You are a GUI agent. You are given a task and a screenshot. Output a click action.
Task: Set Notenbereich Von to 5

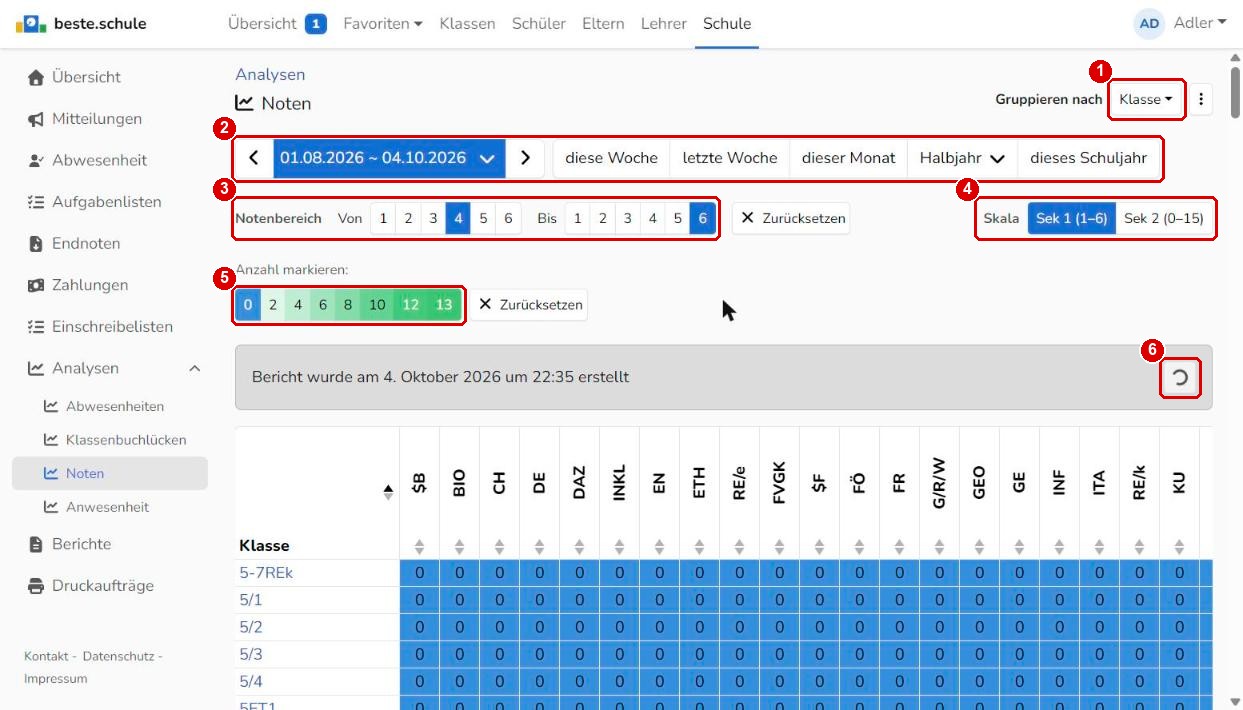[483, 218]
